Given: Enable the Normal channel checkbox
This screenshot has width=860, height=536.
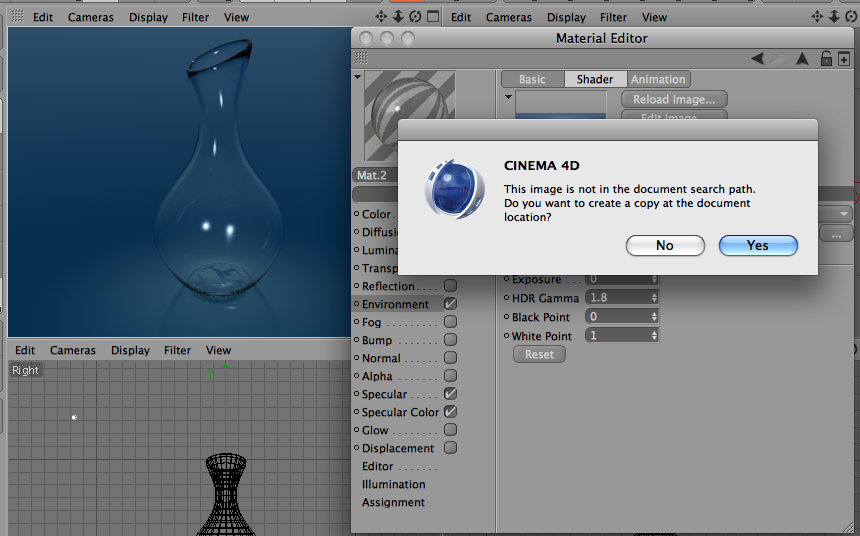Looking at the screenshot, I should 450,358.
